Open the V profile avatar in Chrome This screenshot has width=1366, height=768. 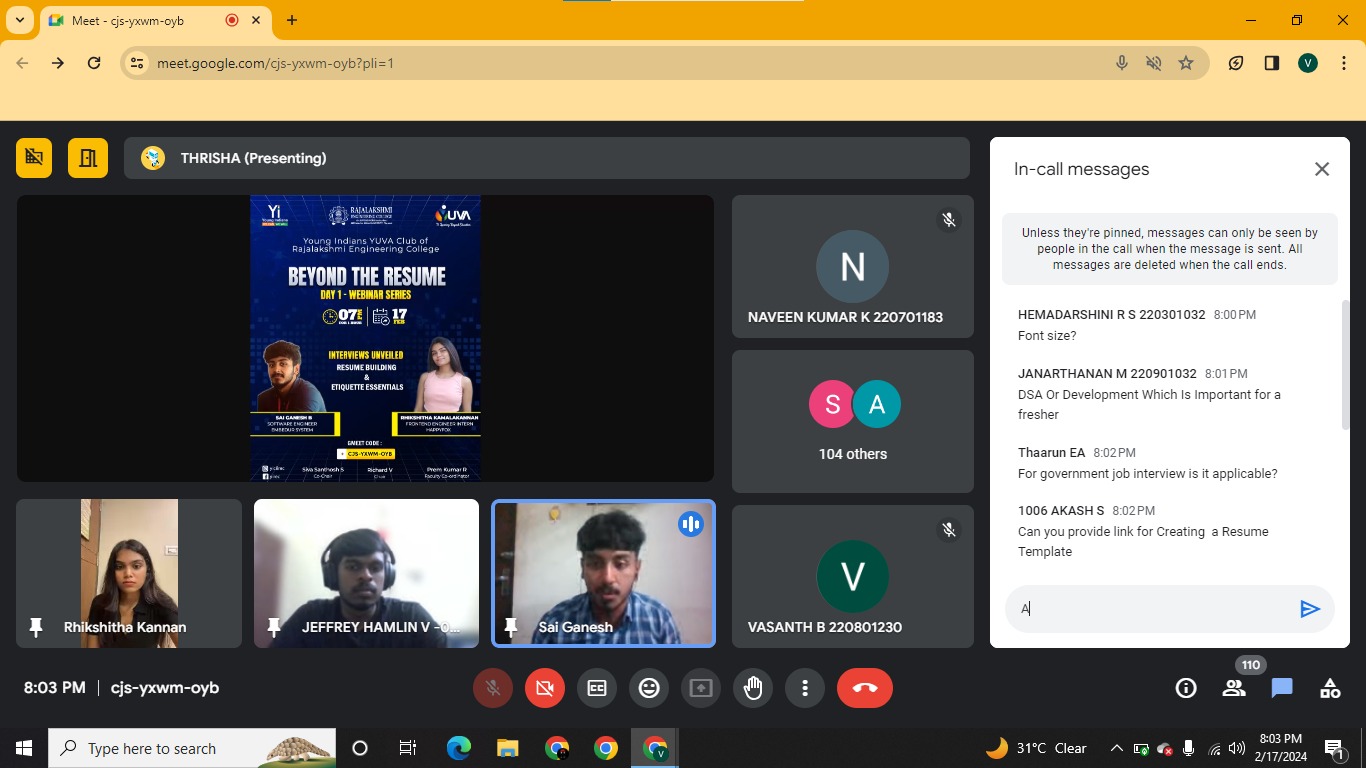click(1308, 63)
